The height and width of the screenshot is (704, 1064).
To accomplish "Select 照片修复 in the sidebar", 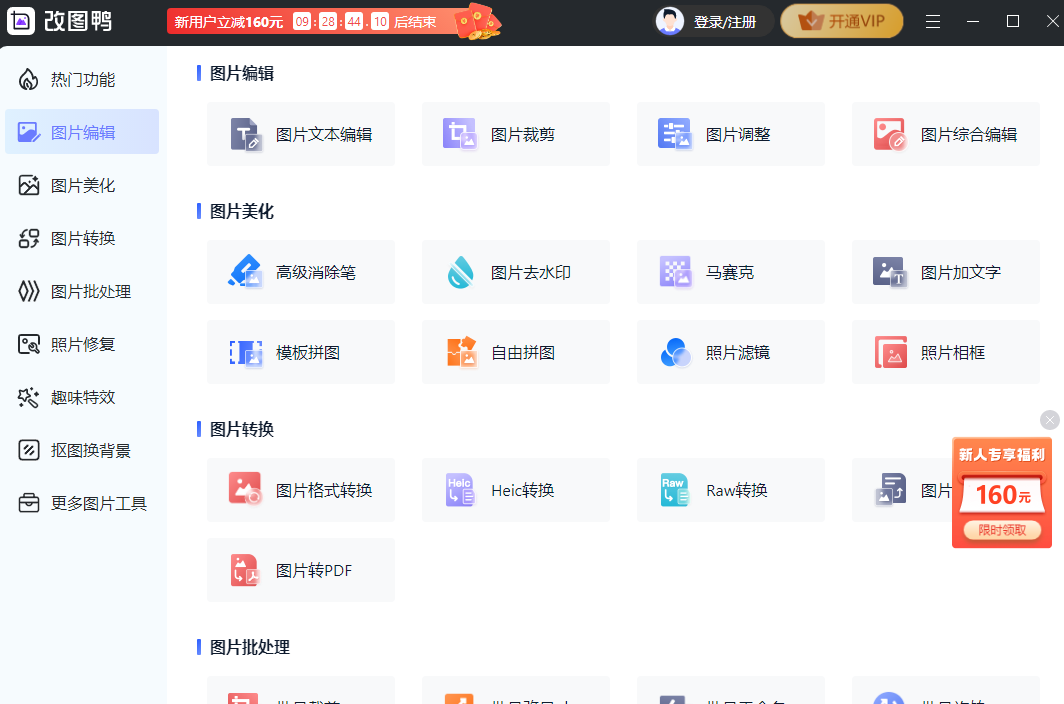I will pos(82,344).
